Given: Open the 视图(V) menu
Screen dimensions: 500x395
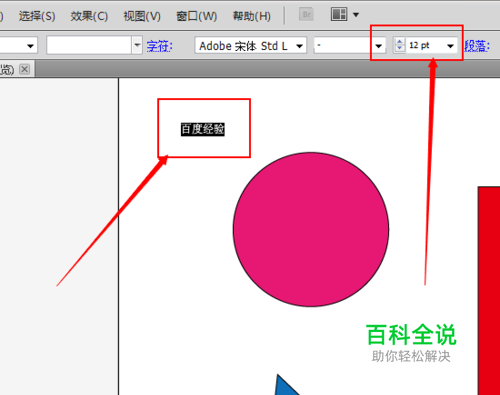Looking at the screenshot, I should click(x=142, y=16).
